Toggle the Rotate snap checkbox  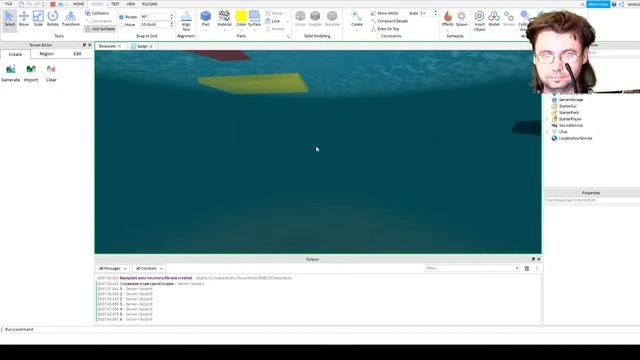coord(121,17)
